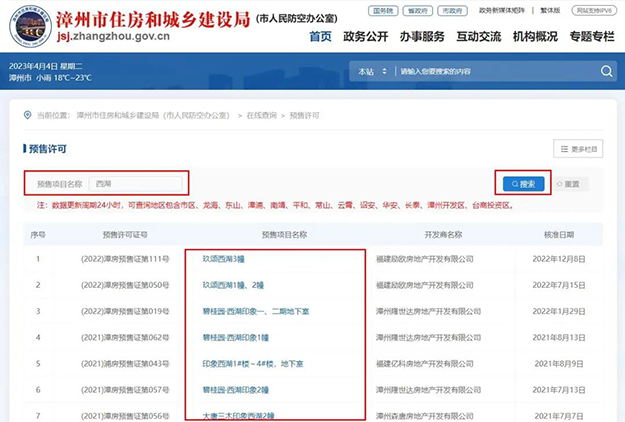
Task: Open the 更多栏目 button
Action: click(x=578, y=149)
